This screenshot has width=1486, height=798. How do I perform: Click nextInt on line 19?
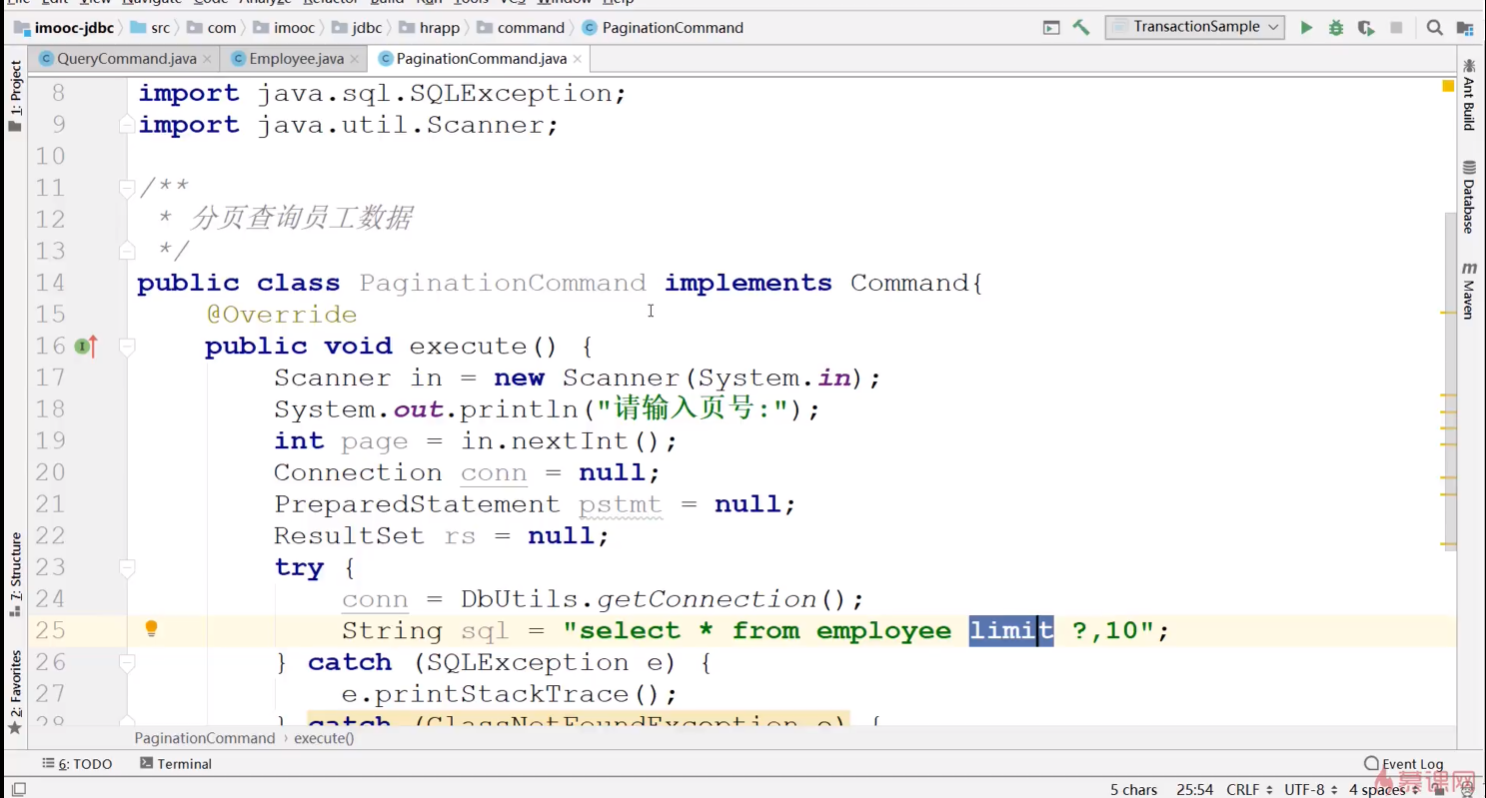pyautogui.click(x=570, y=441)
